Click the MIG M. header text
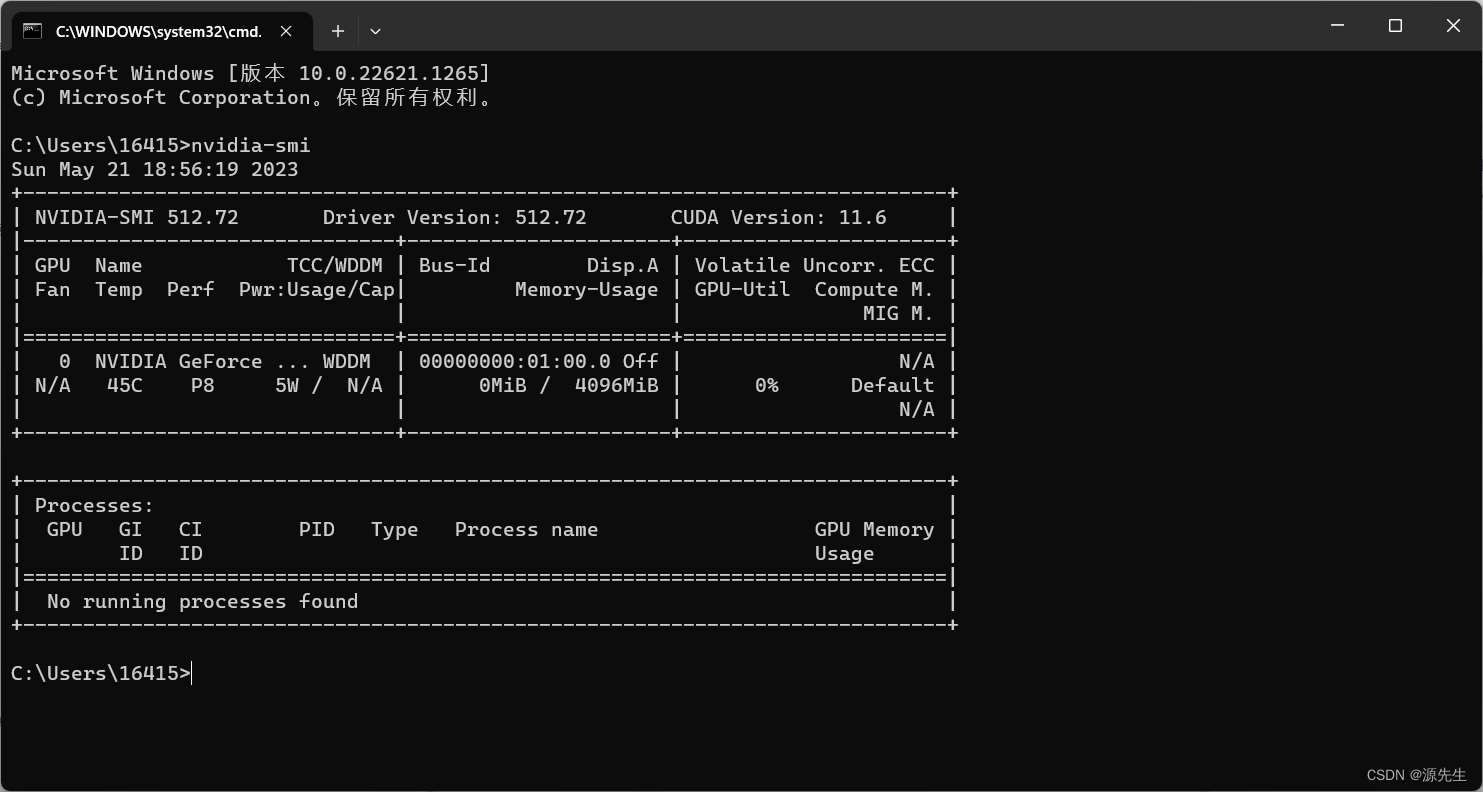The width and height of the screenshot is (1483, 792). pos(899,313)
